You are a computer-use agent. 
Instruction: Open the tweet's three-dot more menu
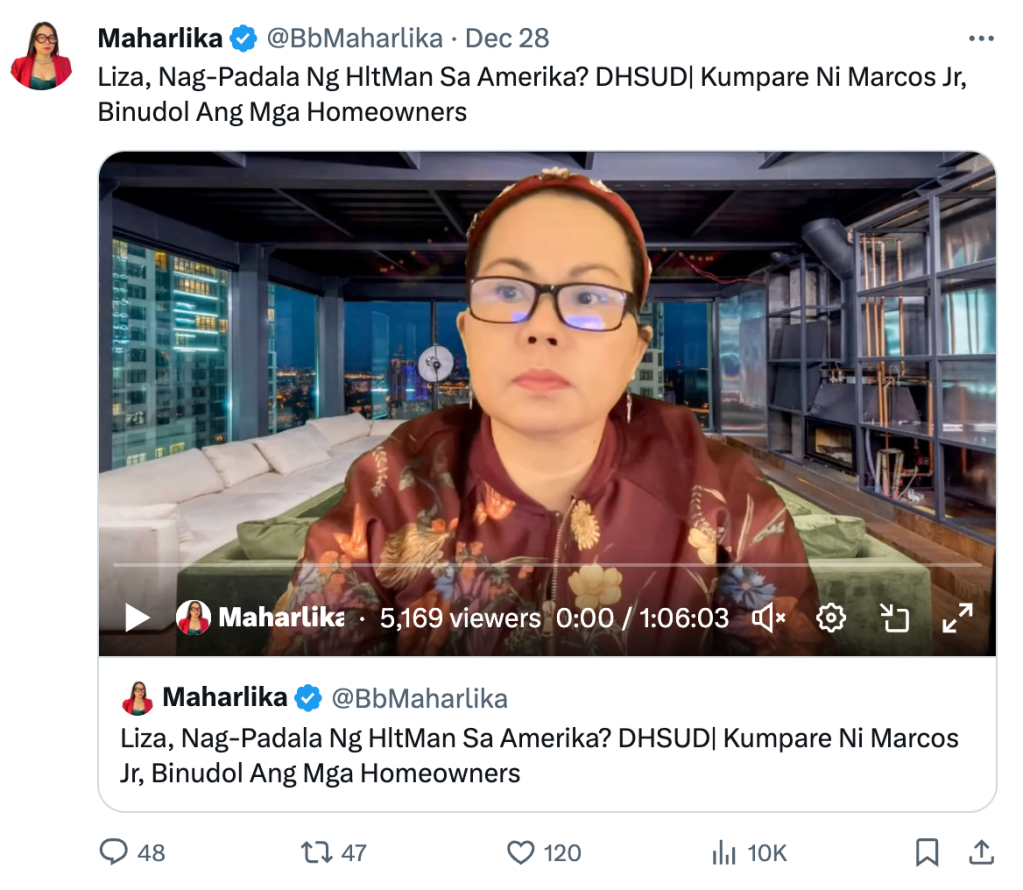pyautogui.click(x=981, y=38)
